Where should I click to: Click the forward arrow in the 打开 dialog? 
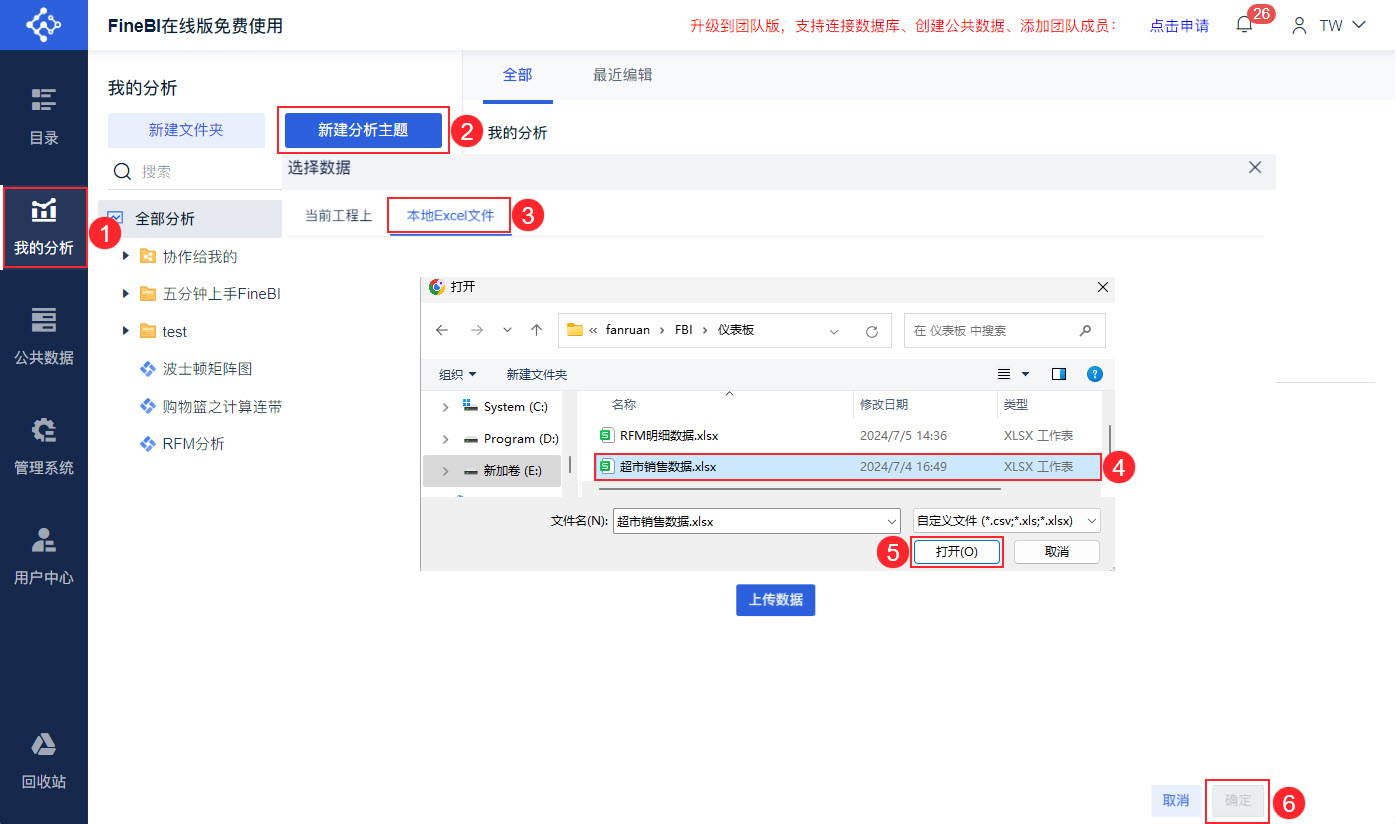pos(477,330)
